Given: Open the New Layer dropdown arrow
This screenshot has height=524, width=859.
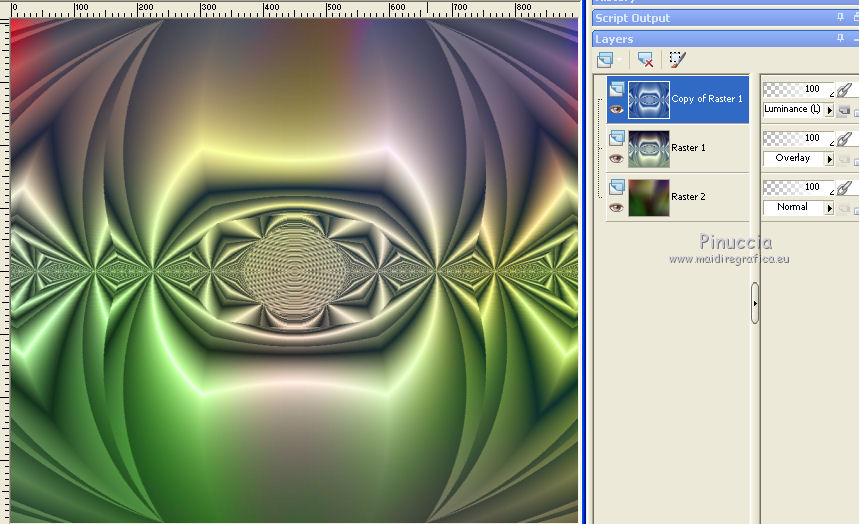Looking at the screenshot, I should click(619, 59).
